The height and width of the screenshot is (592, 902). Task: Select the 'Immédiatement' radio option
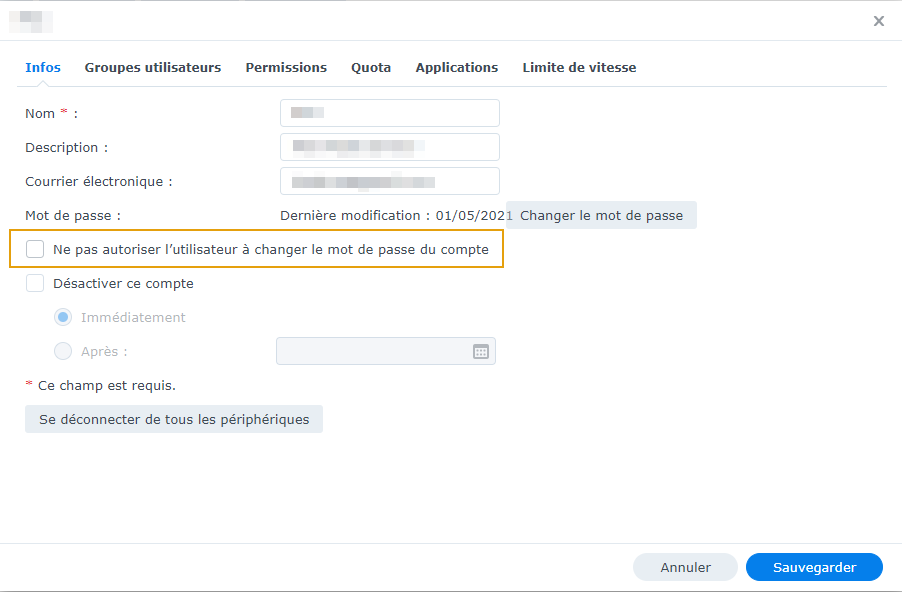pyautogui.click(x=63, y=317)
